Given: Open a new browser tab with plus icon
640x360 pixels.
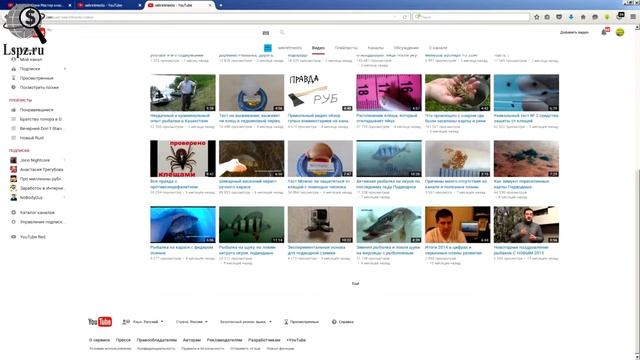Looking at the screenshot, I should 221,5.
